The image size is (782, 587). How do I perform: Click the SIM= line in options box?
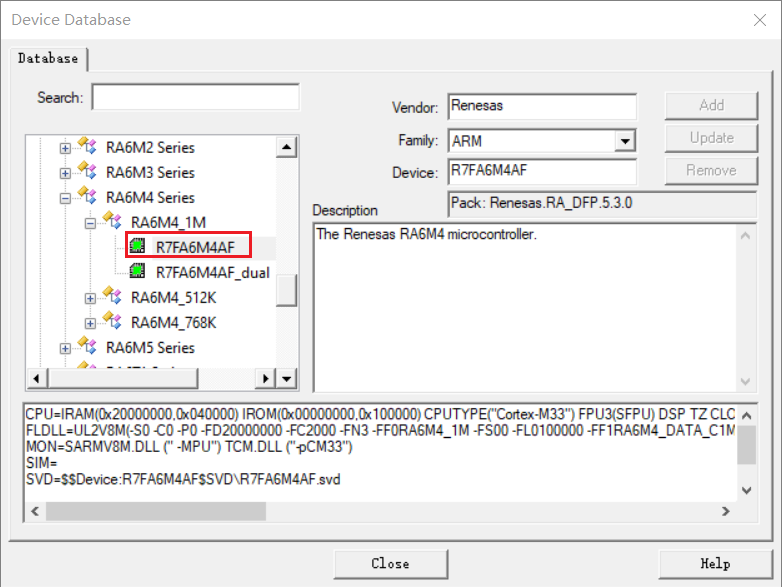(x=42, y=463)
